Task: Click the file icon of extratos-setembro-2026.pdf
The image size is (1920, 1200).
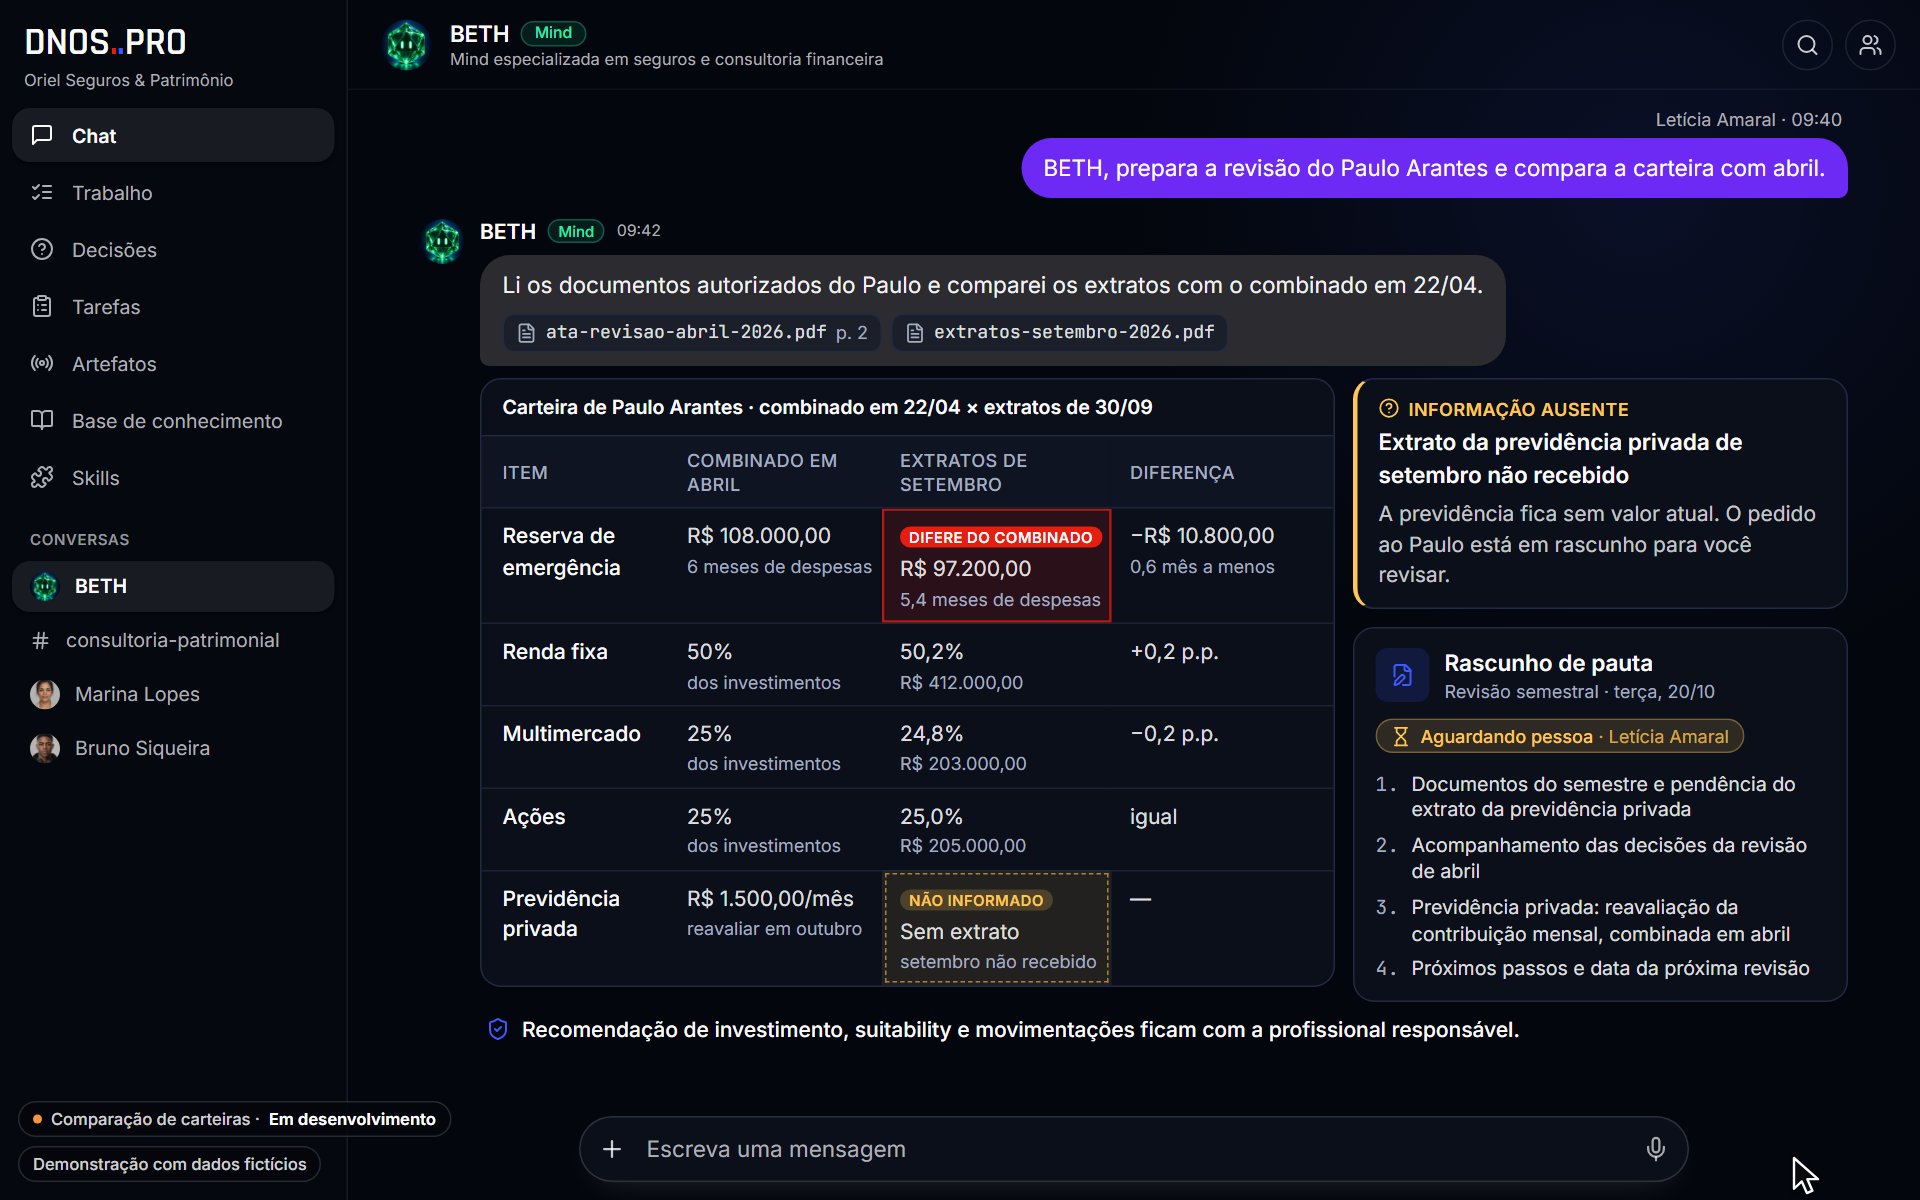Action: (x=915, y=332)
